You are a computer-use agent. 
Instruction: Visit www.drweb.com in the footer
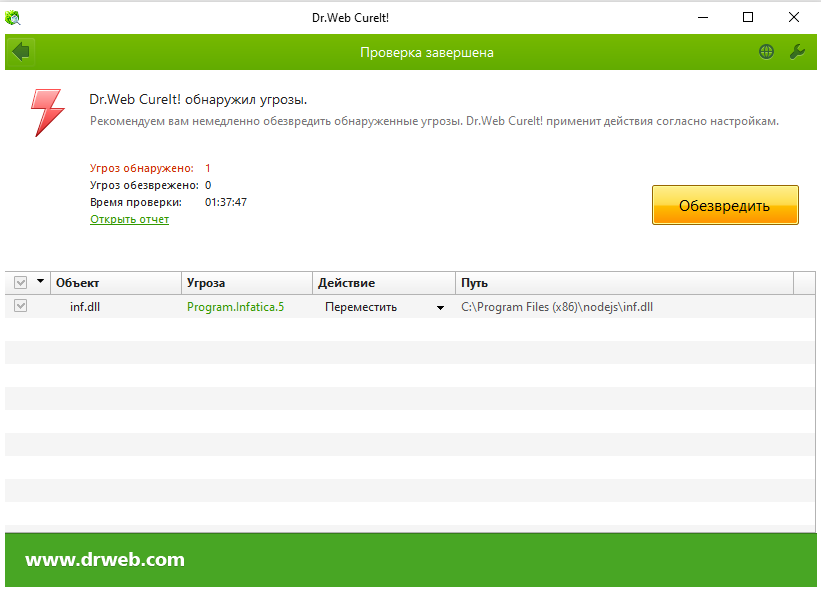(105, 560)
